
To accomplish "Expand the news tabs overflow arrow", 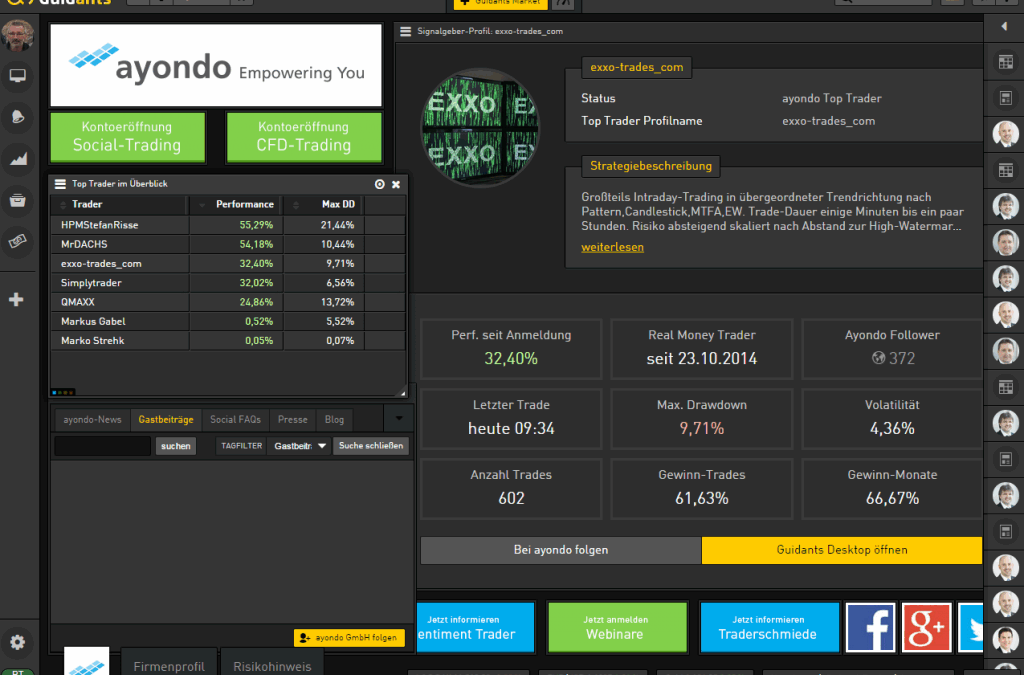I will (x=399, y=418).
